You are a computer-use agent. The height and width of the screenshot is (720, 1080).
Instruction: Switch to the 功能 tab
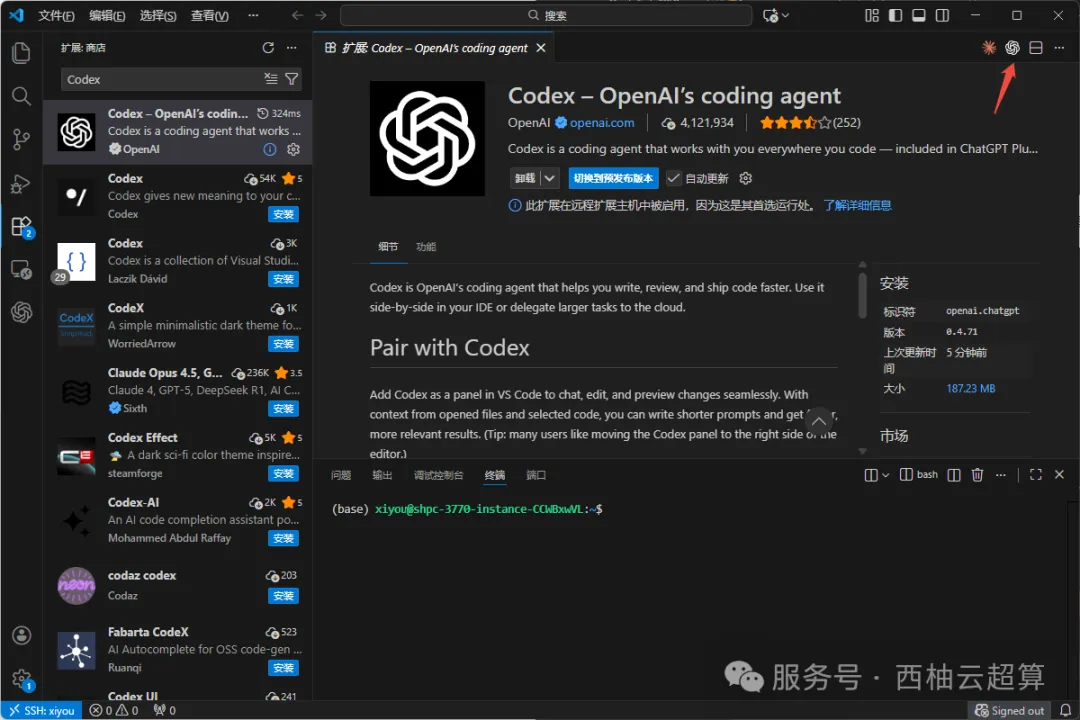426,247
